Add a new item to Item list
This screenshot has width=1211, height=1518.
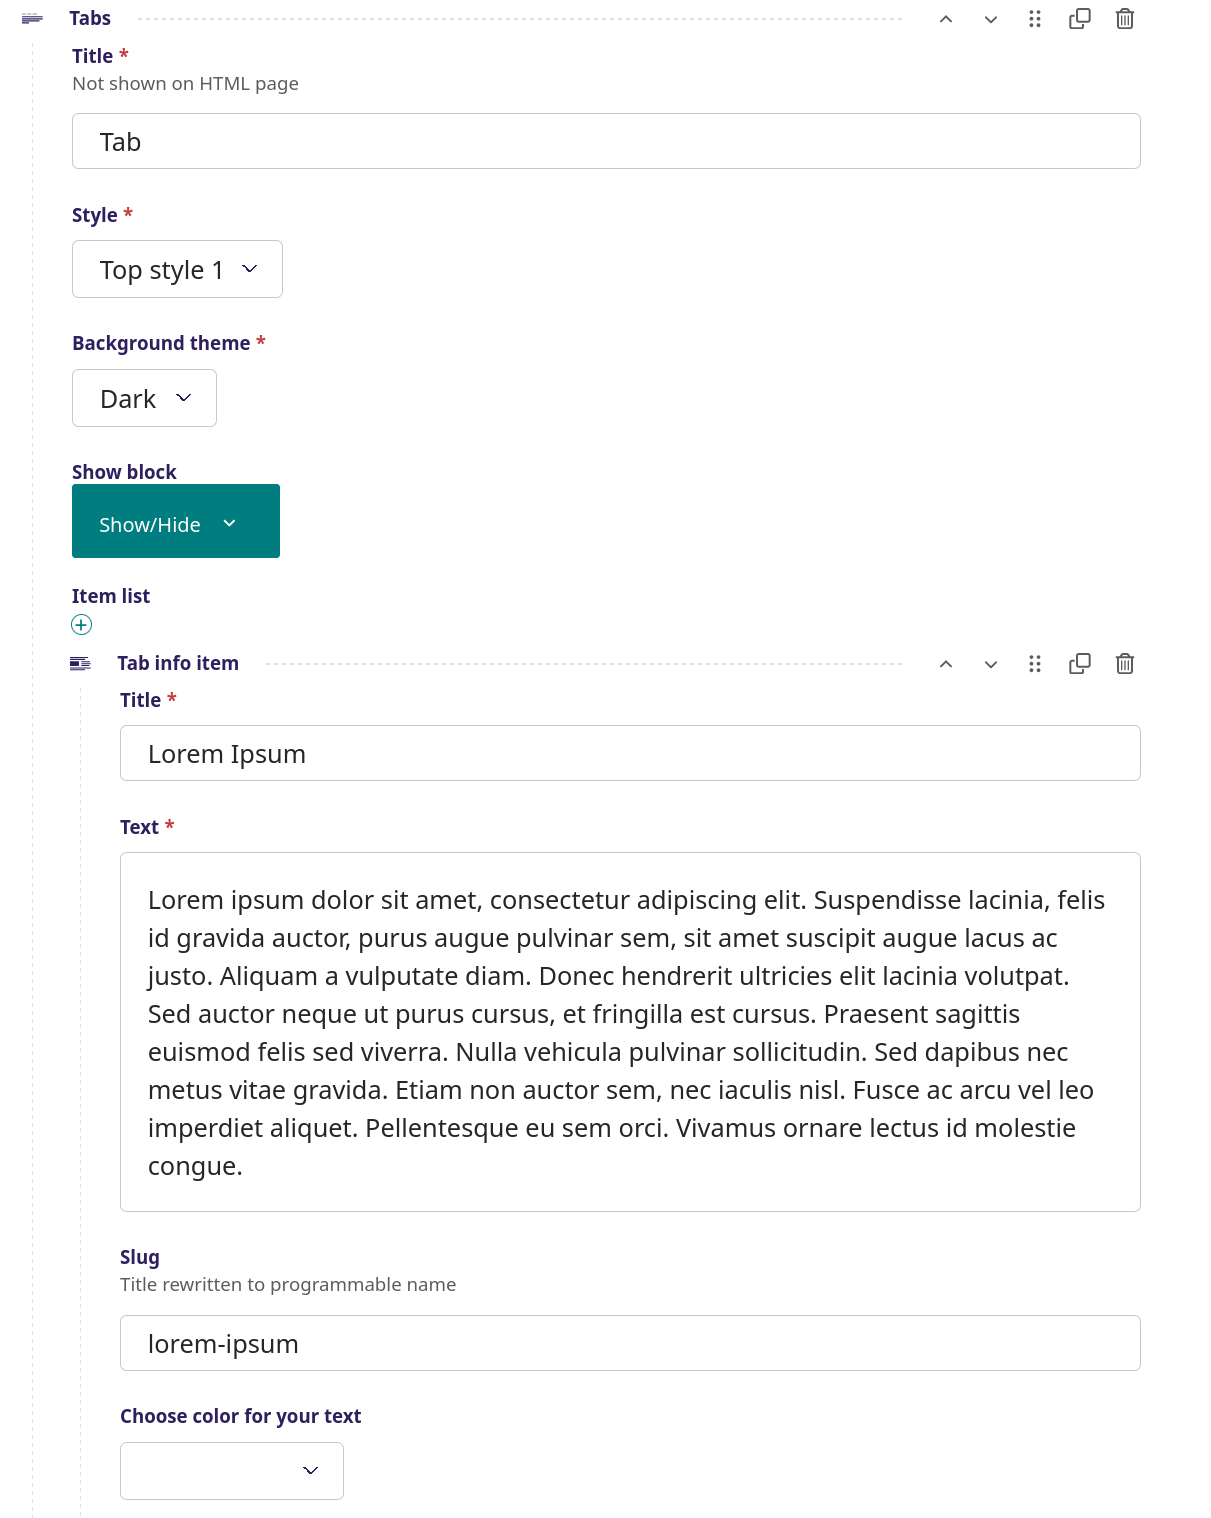pyautogui.click(x=82, y=625)
